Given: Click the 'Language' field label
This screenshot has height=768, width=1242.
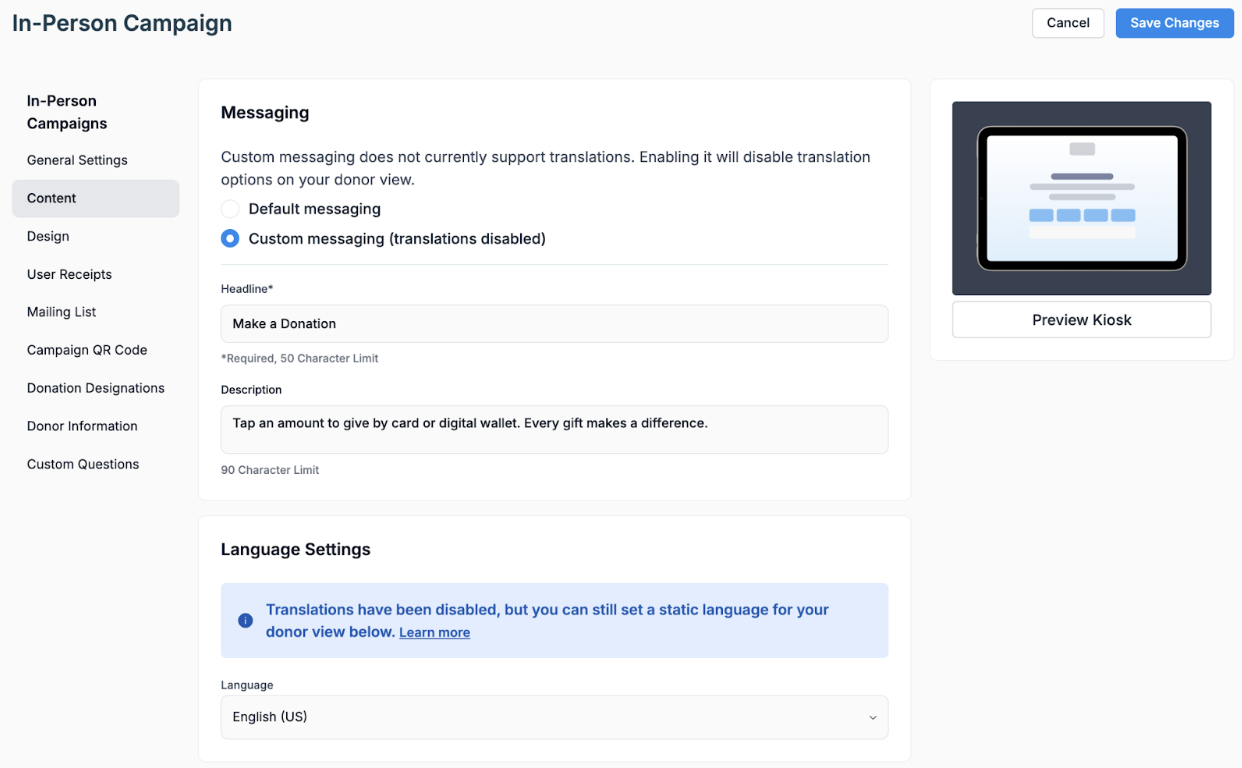Looking at the screenshot, I should pyautogui.click(x=247, y=685).
